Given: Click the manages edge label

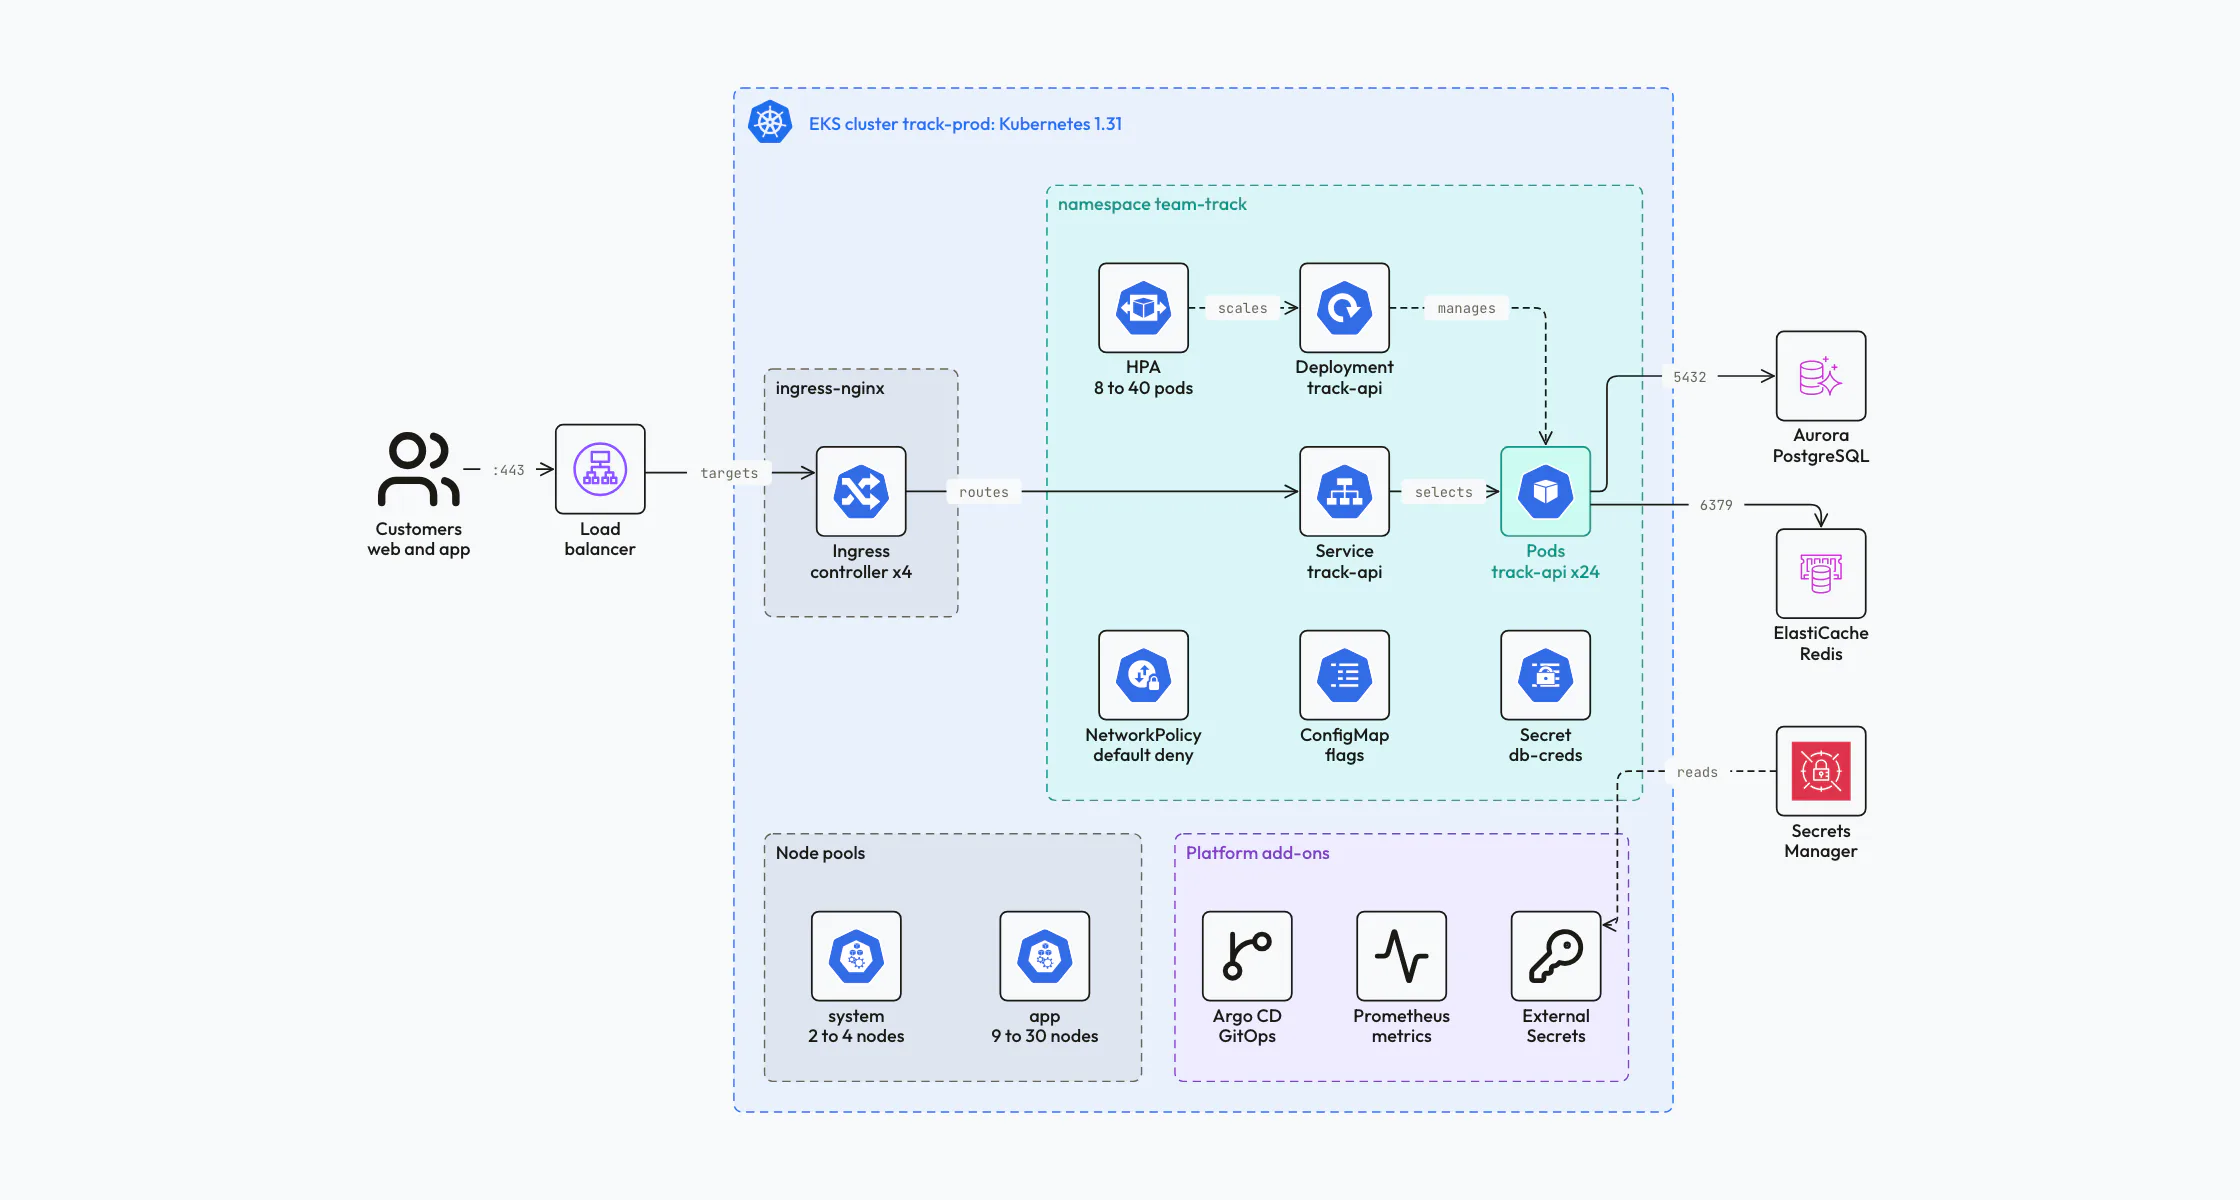Looking at the screenshot, I should (x=1466, y=308).
